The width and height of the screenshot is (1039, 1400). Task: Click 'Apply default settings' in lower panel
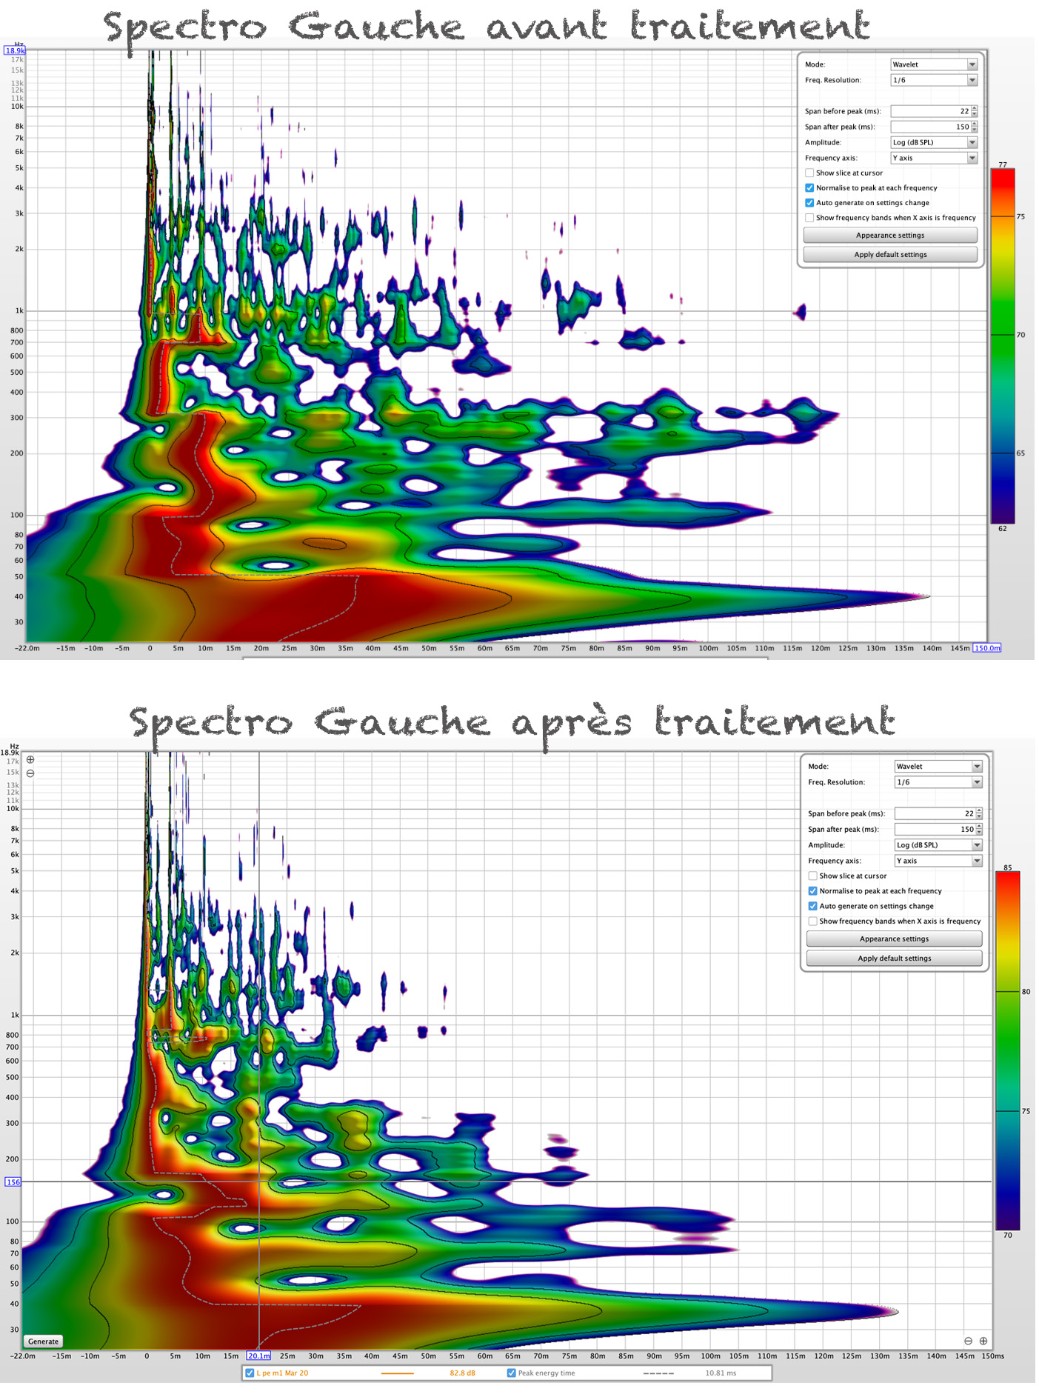[x=894, y=958]
